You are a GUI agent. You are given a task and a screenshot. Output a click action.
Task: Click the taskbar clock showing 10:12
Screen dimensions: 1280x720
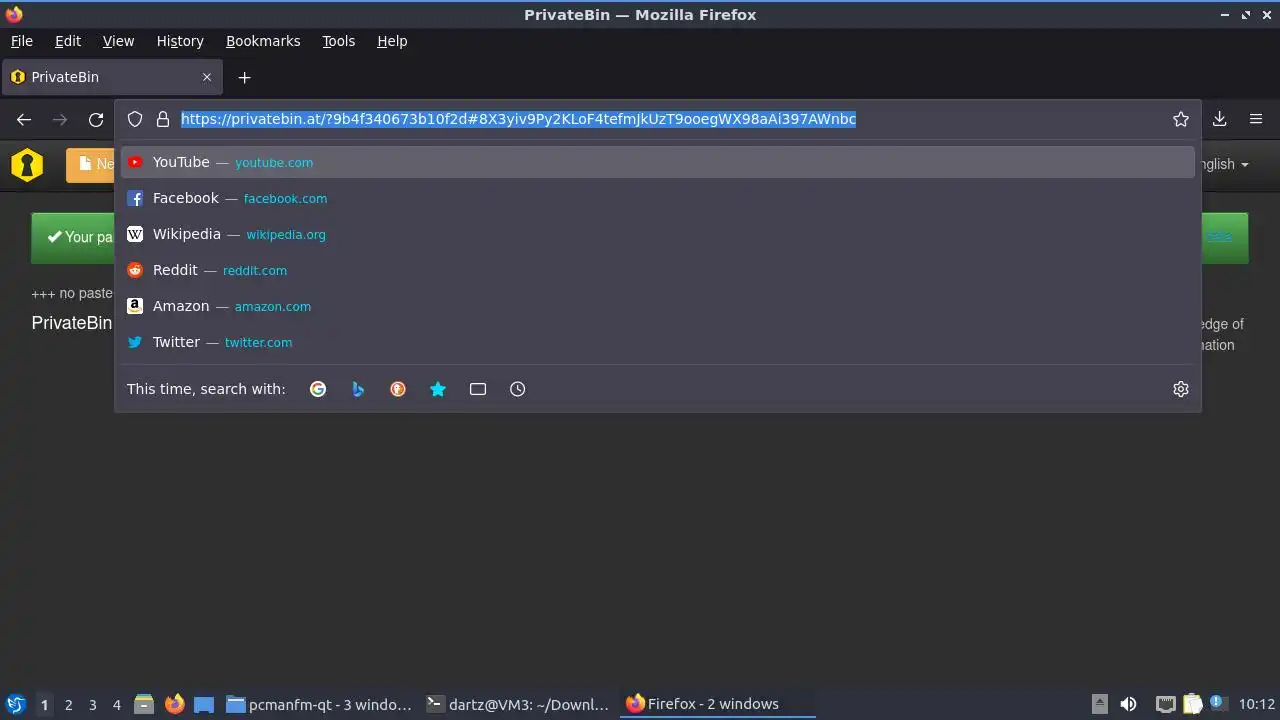[x=1257, y=704]
